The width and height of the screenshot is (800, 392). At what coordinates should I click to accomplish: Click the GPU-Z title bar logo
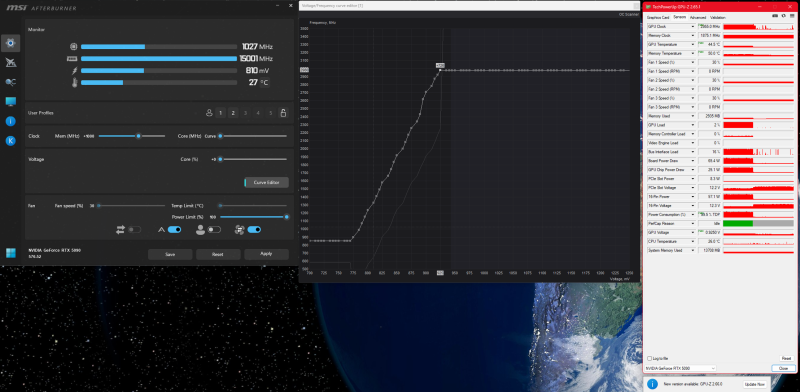tap(648, 7)
